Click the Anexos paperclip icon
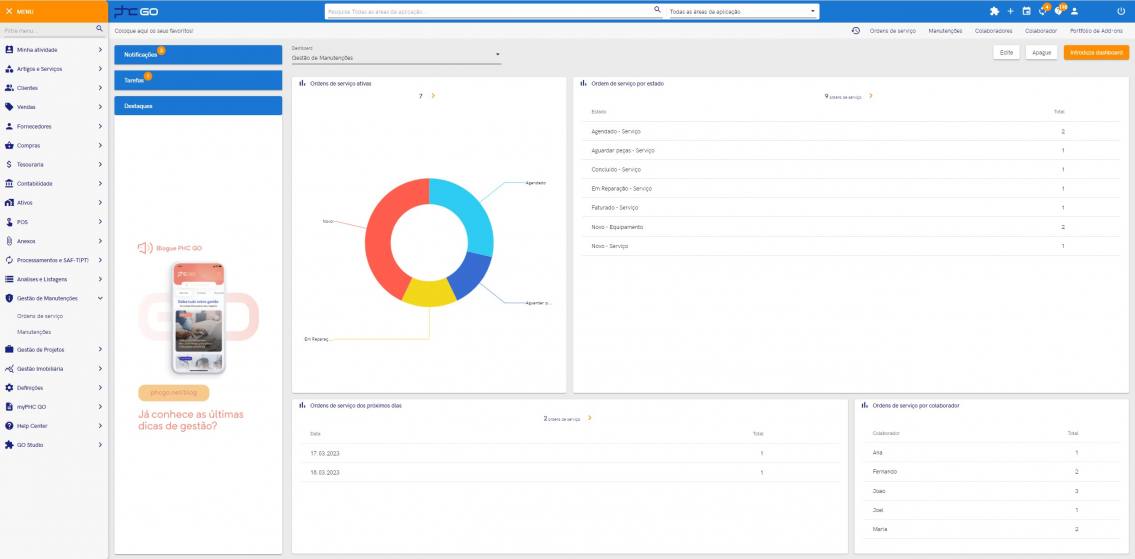 click(x=9, y=241)
